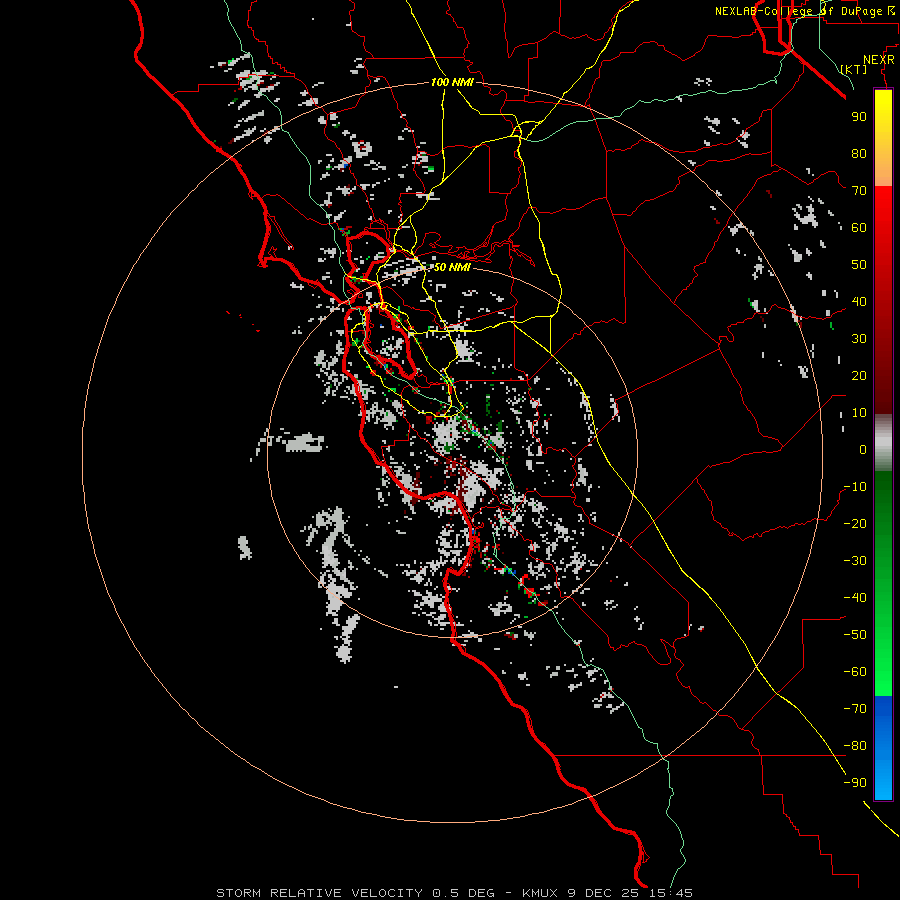Select the -80 value on velocity scale

pyautogui.click(x=855, y=746)
